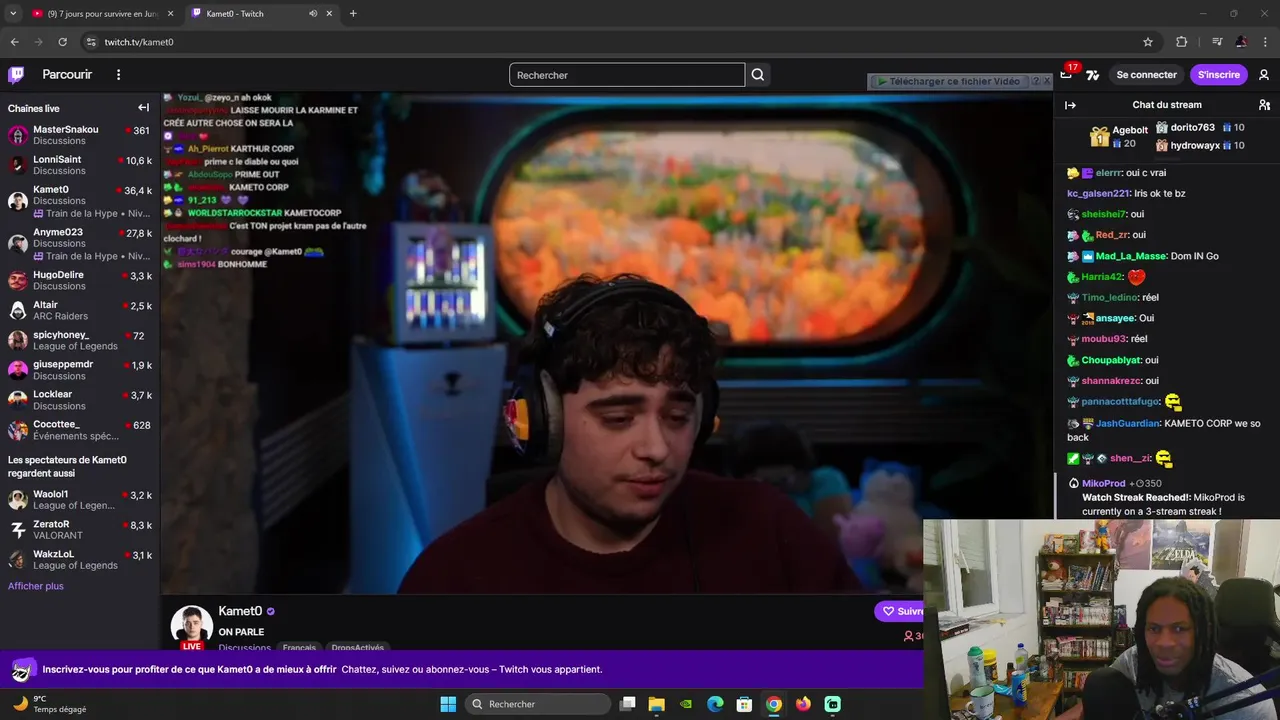1280x720 pixels.
Task: Click Discussions category under ON PARLE
Action: (x=244, y=648)
